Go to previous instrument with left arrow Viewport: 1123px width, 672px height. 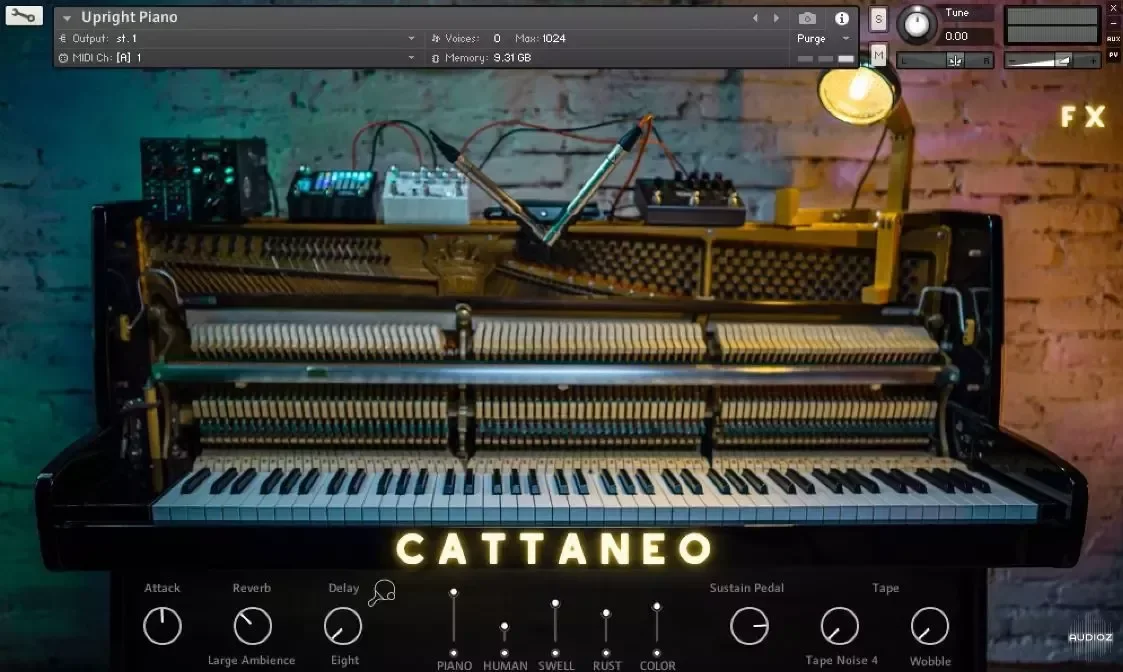pyautogui.click(x=755, y=18)
